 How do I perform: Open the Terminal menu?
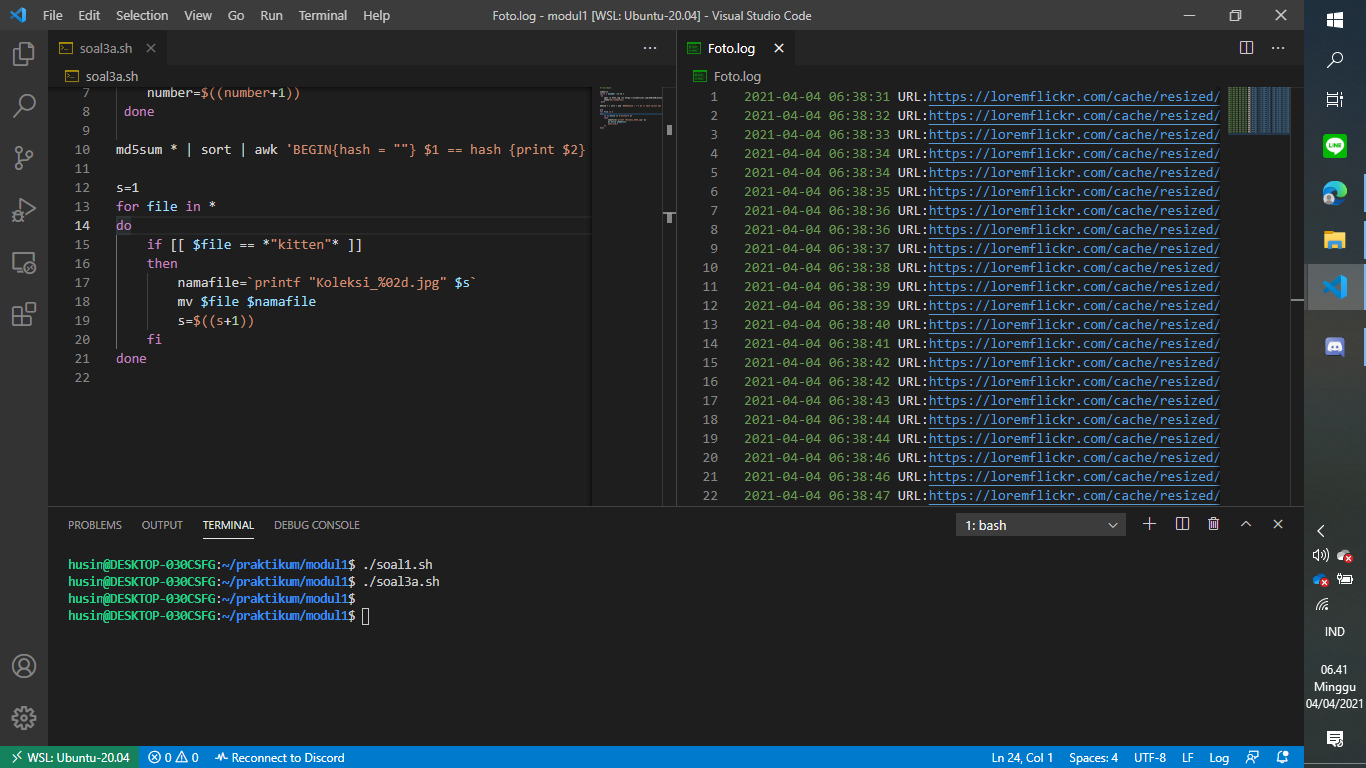[323, 16]
